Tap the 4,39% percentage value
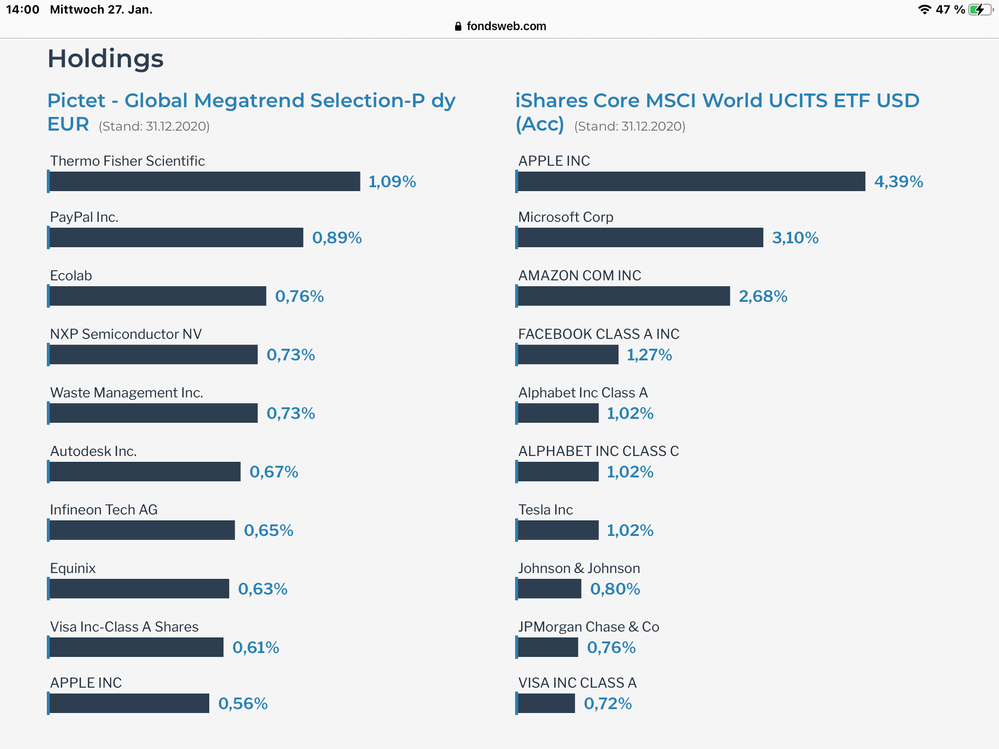The image size is (999, 749). point(898,182)
